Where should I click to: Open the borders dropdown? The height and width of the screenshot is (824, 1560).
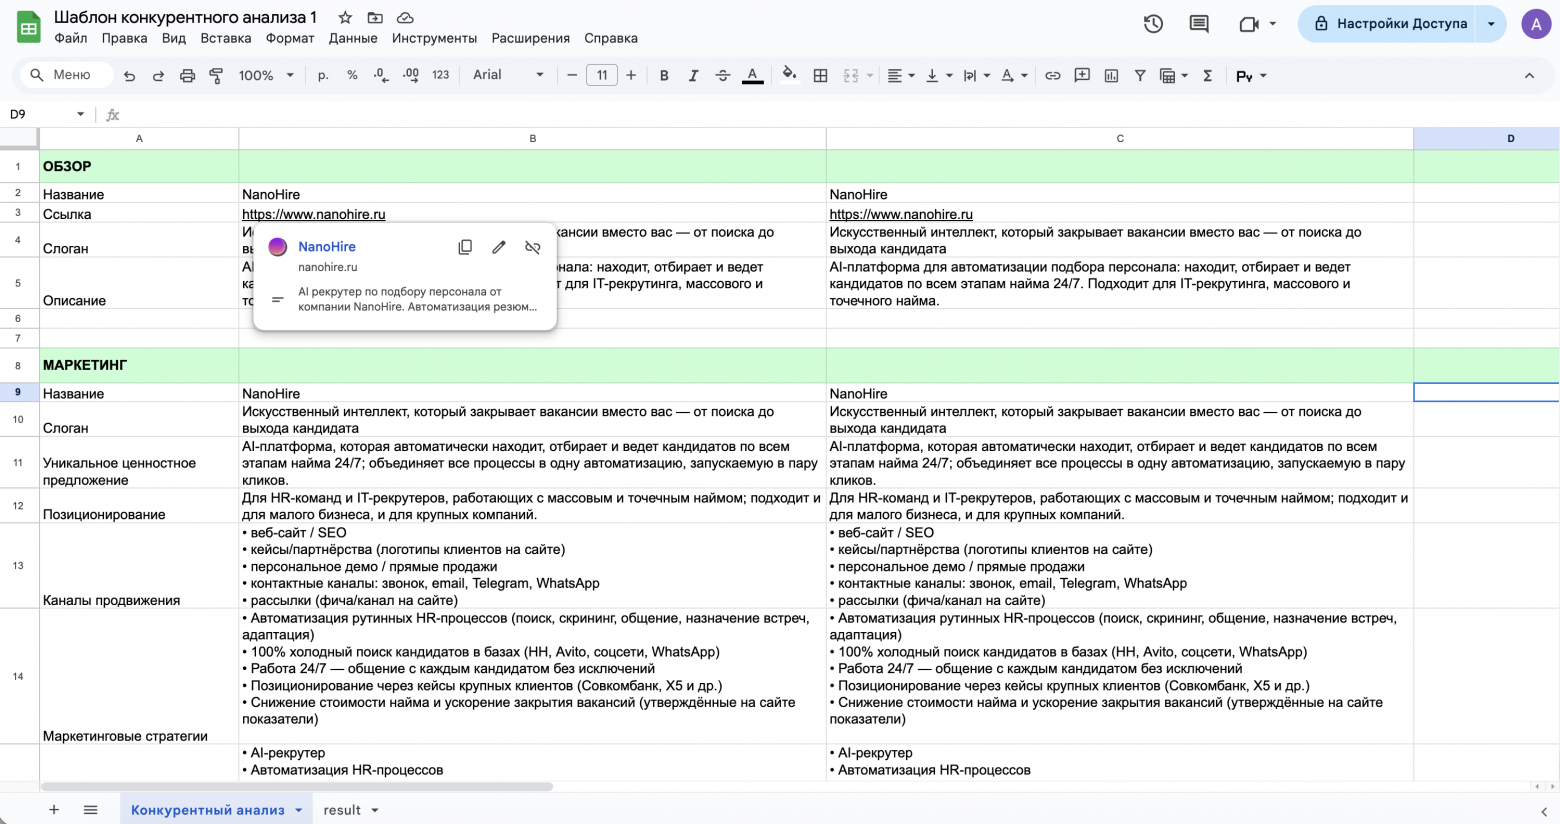click(820, 75)
